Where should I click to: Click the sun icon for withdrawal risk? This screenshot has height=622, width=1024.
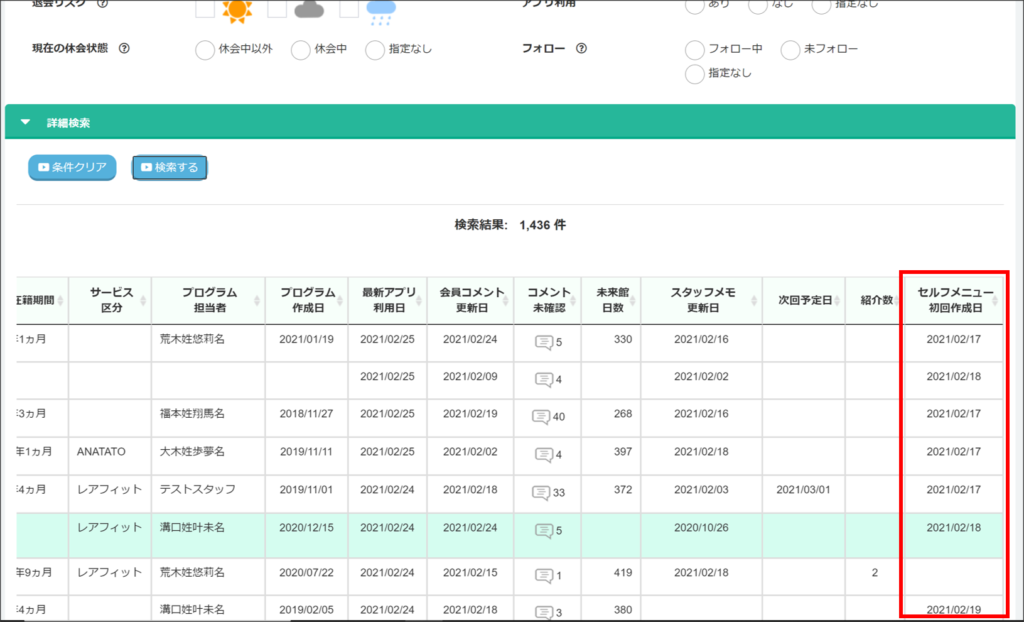[x=238, y=10]
